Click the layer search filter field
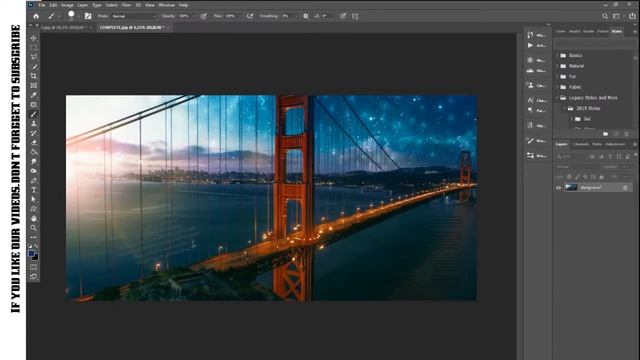The image size is (640, 360). [x=572, y=157]
